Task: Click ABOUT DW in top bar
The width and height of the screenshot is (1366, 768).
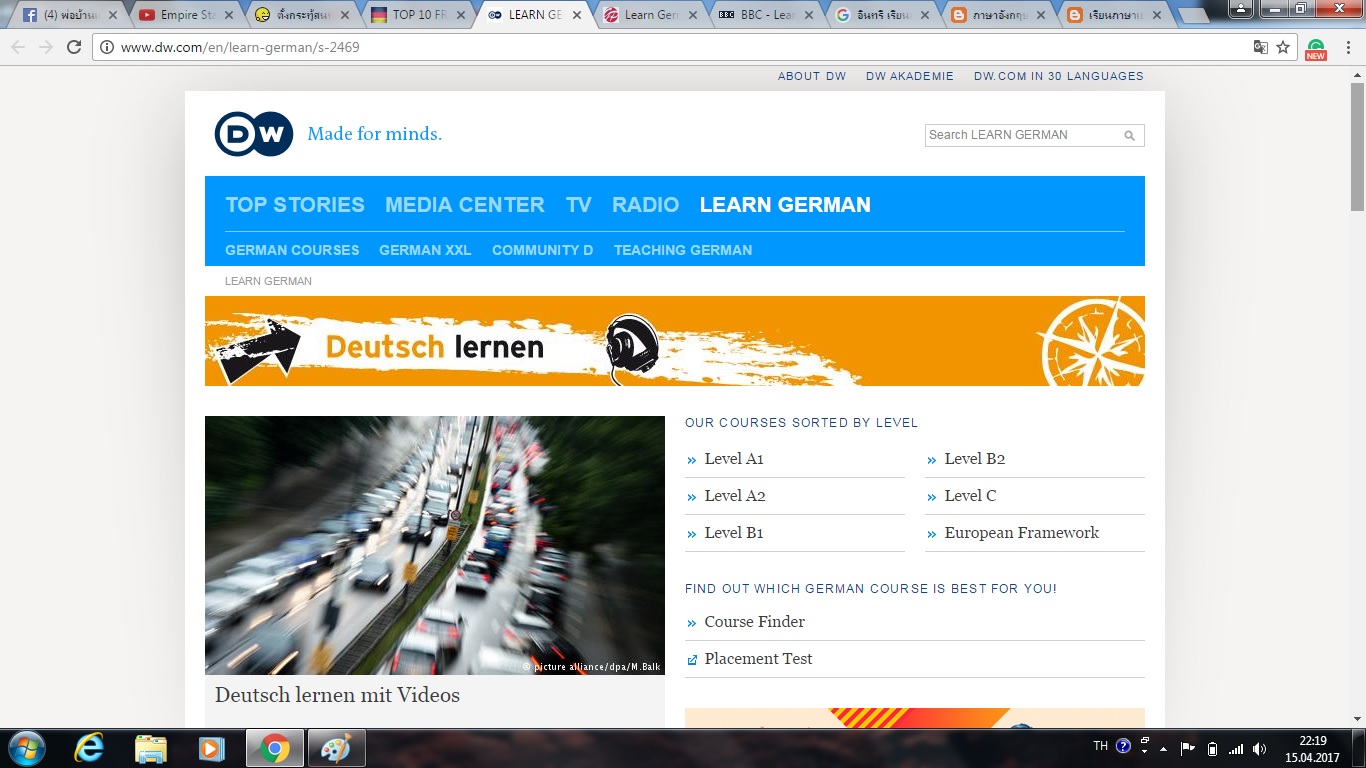Action: click(x=812, y=76)
